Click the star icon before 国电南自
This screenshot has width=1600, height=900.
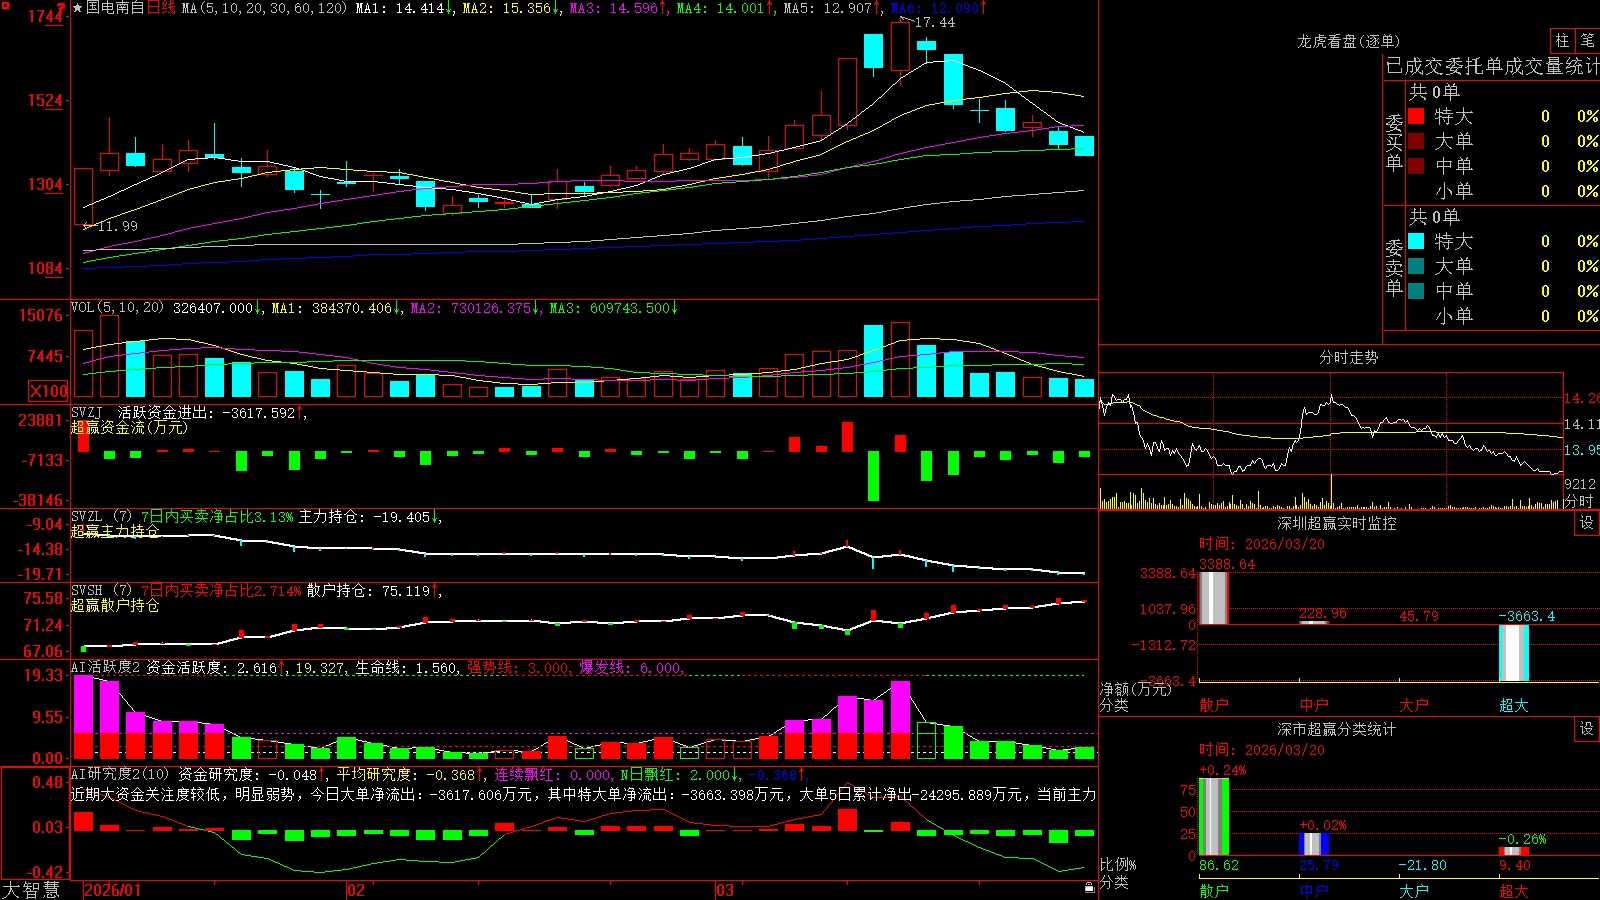(77, 8)
